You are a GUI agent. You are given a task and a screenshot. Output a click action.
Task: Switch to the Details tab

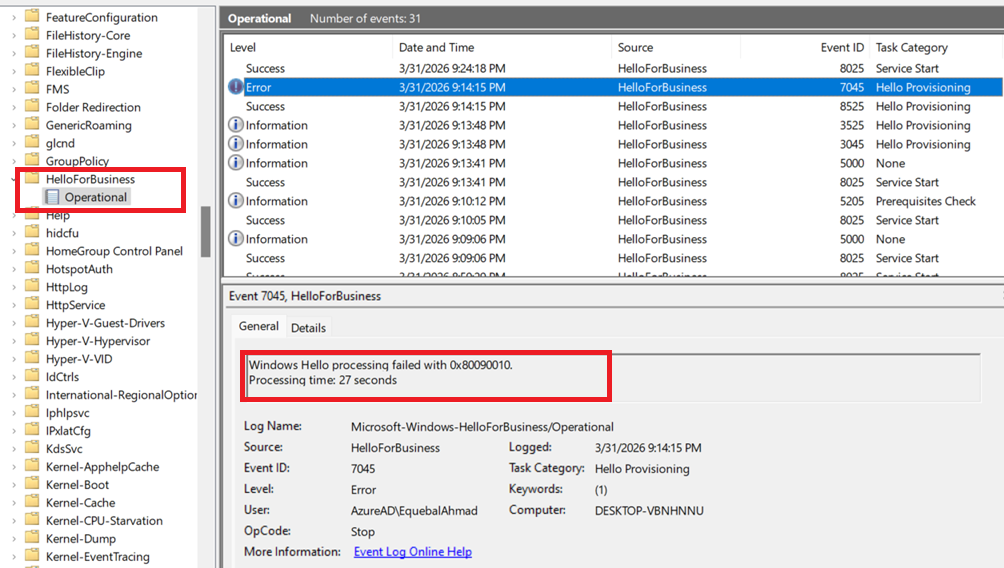(309, 327)
